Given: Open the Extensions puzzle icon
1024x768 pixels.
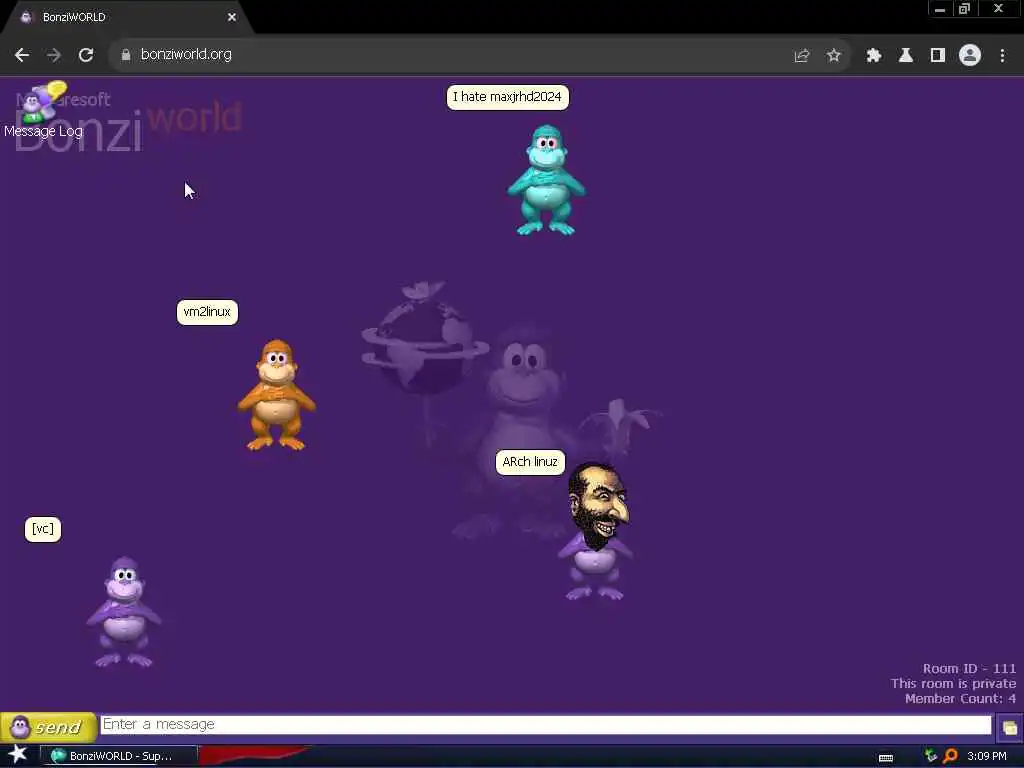Looking at the screenshot, I should click(874, 56).
